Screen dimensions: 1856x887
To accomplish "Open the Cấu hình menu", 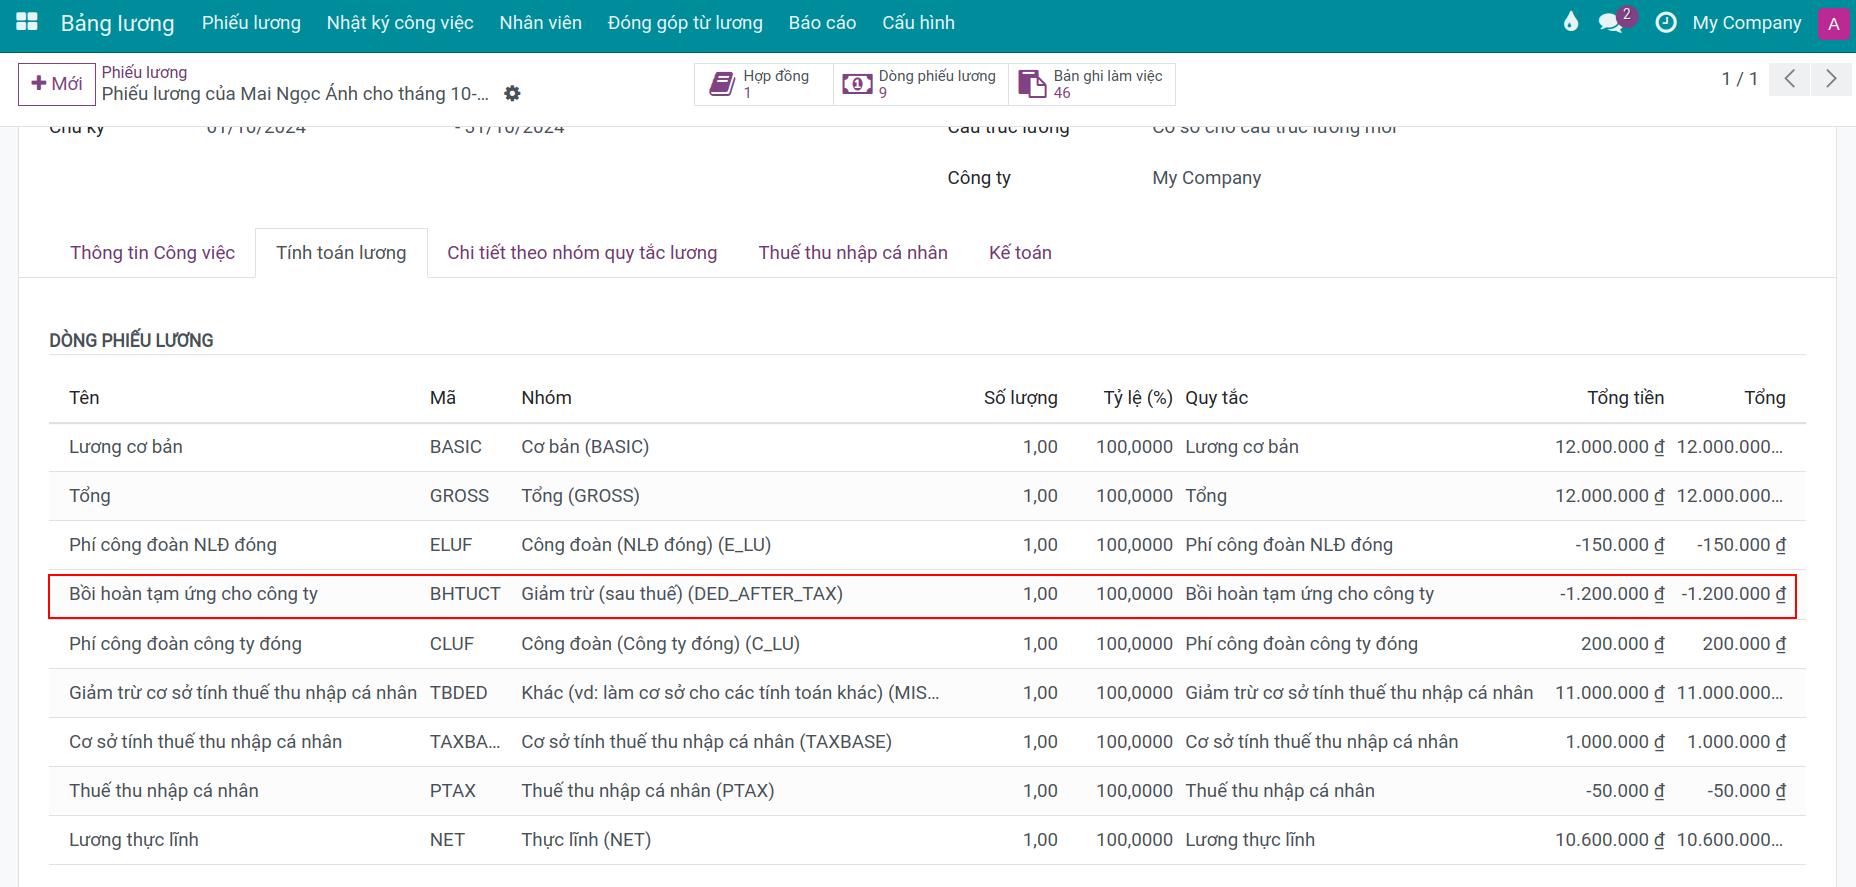I will [918, 22].
